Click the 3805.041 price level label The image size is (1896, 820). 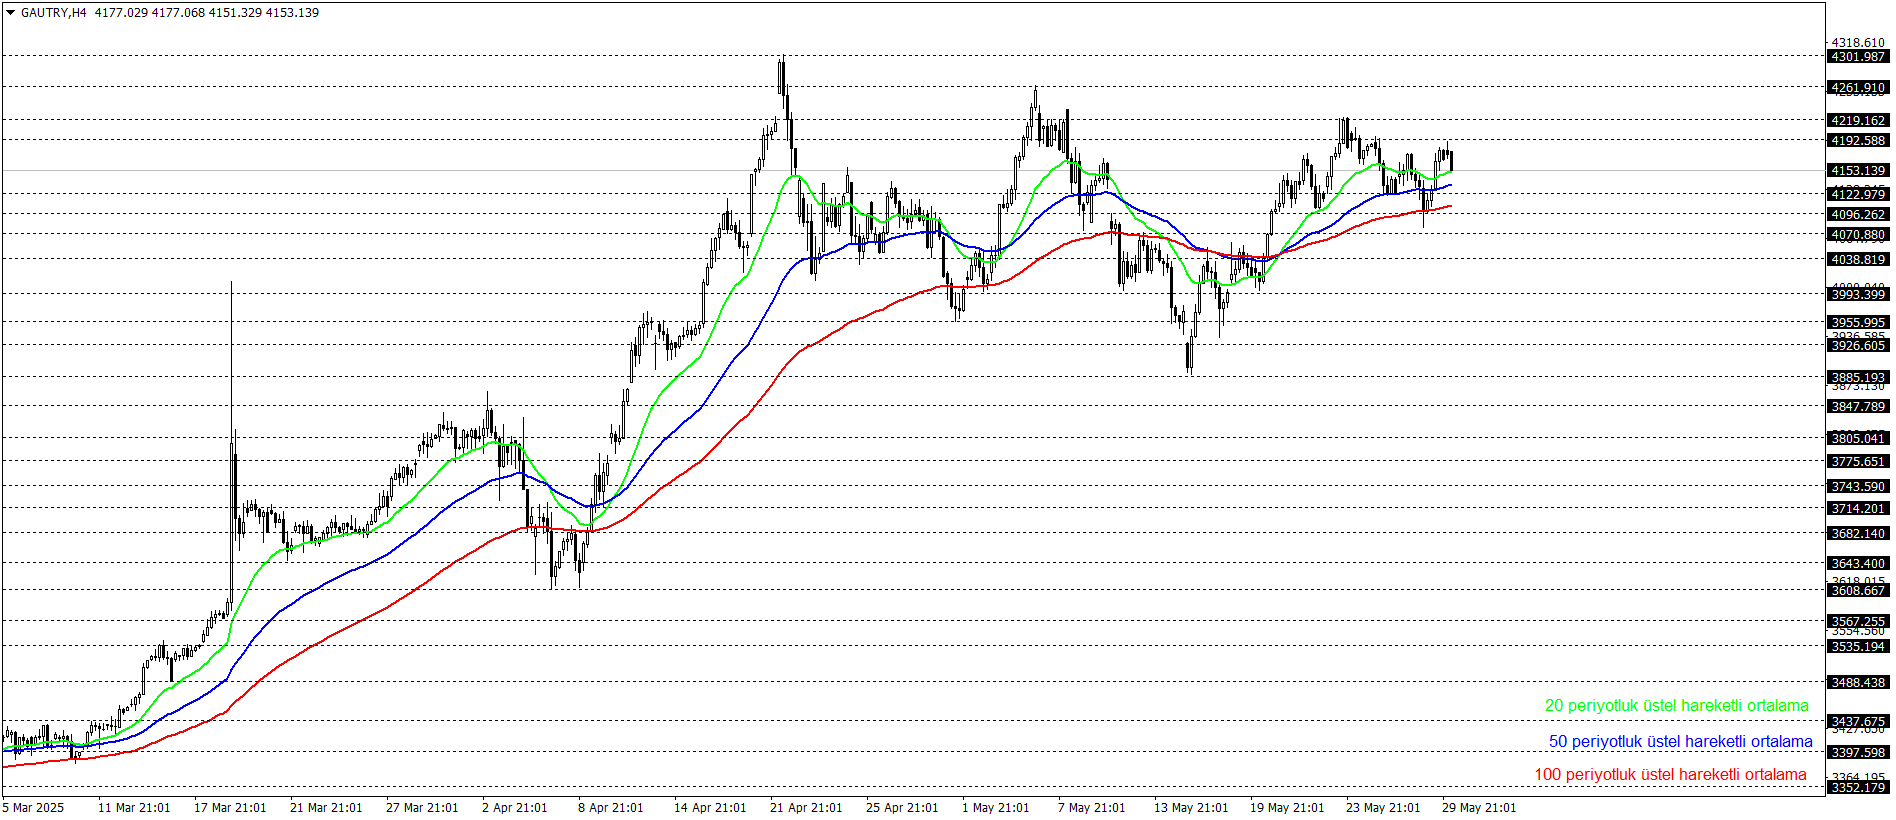1858,439
